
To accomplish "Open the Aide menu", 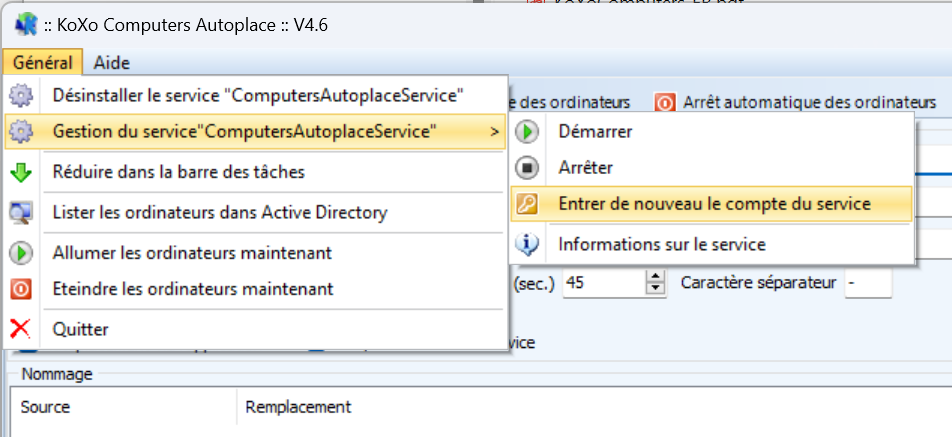I will click(112, 62).
